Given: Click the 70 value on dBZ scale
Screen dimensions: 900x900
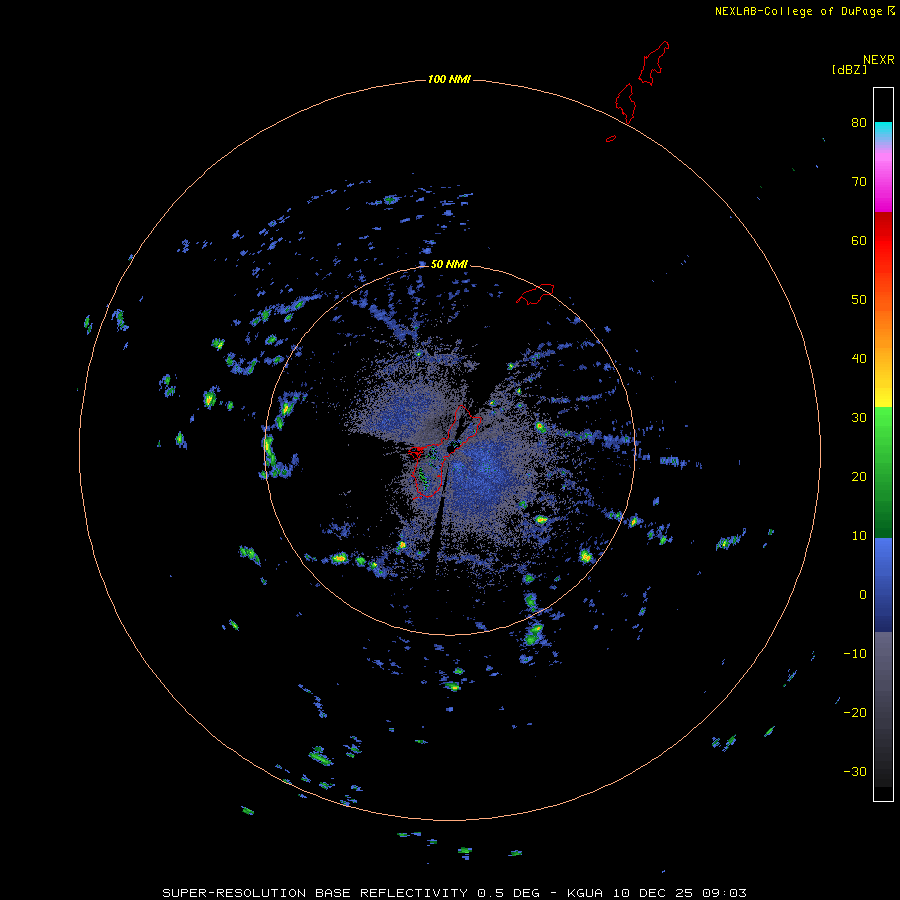Looking at the screenshot, I should 859,182.
